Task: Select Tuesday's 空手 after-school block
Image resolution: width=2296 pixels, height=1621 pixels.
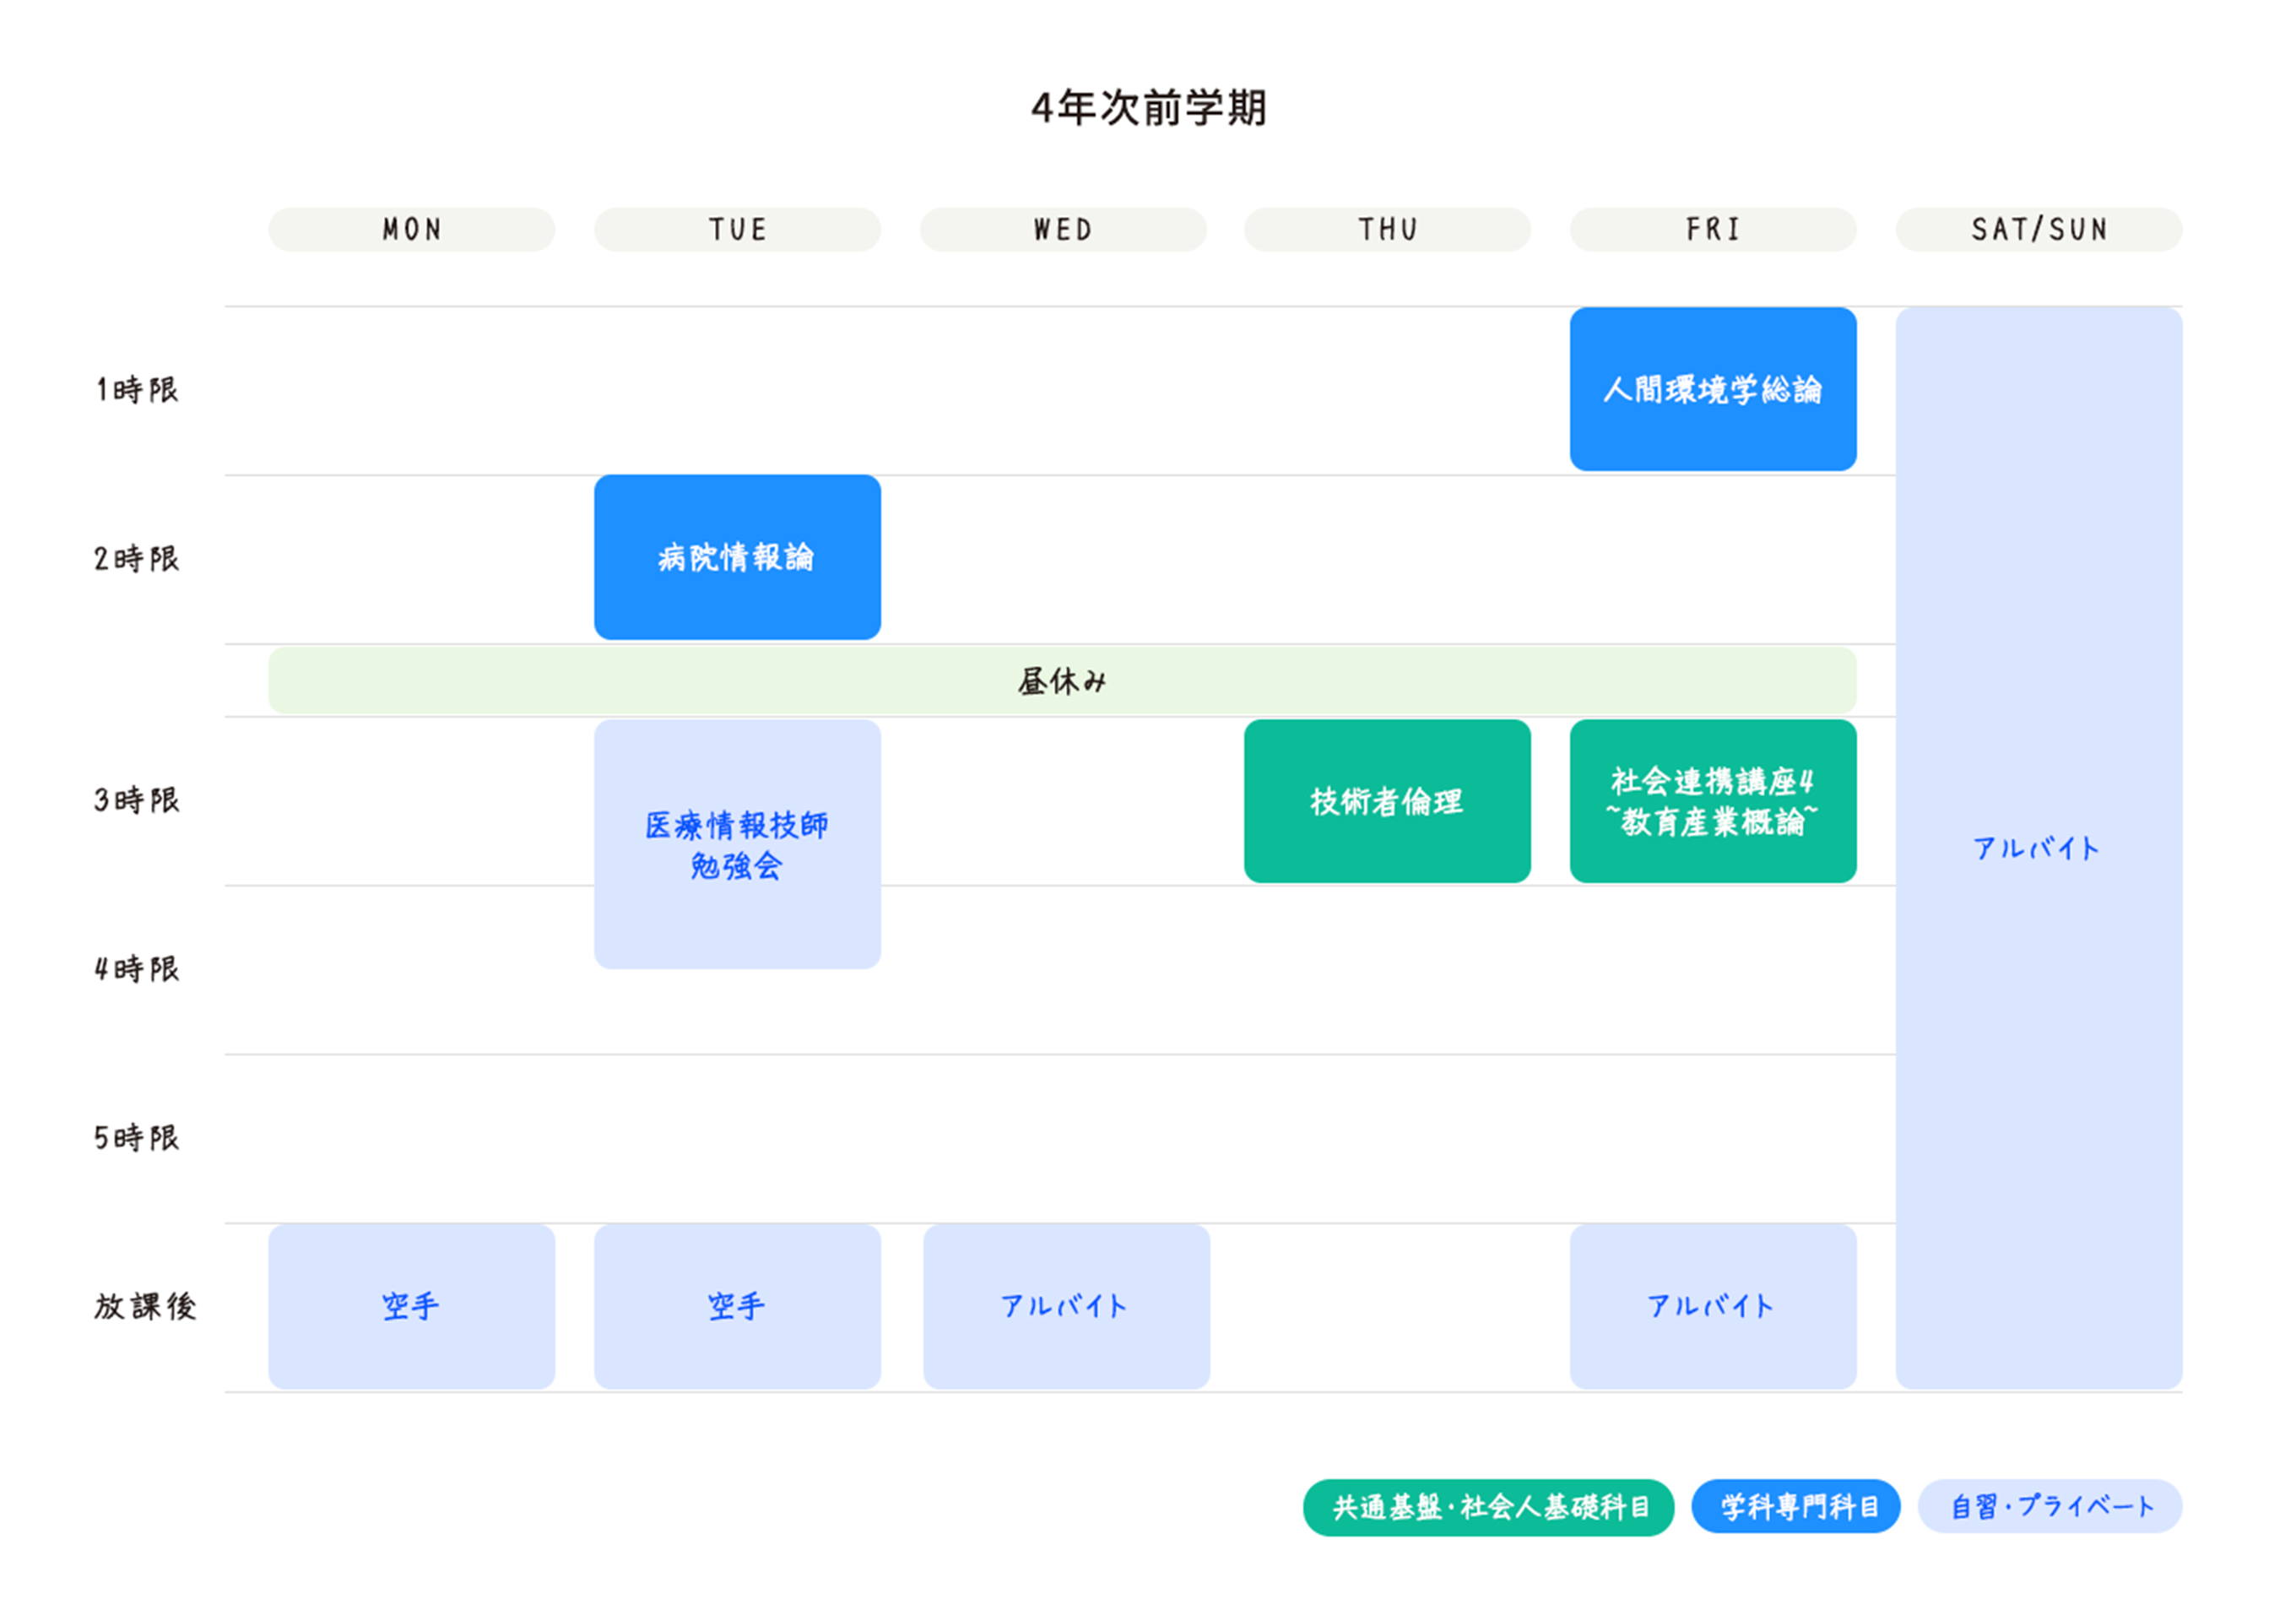Action: (737, 1305)
